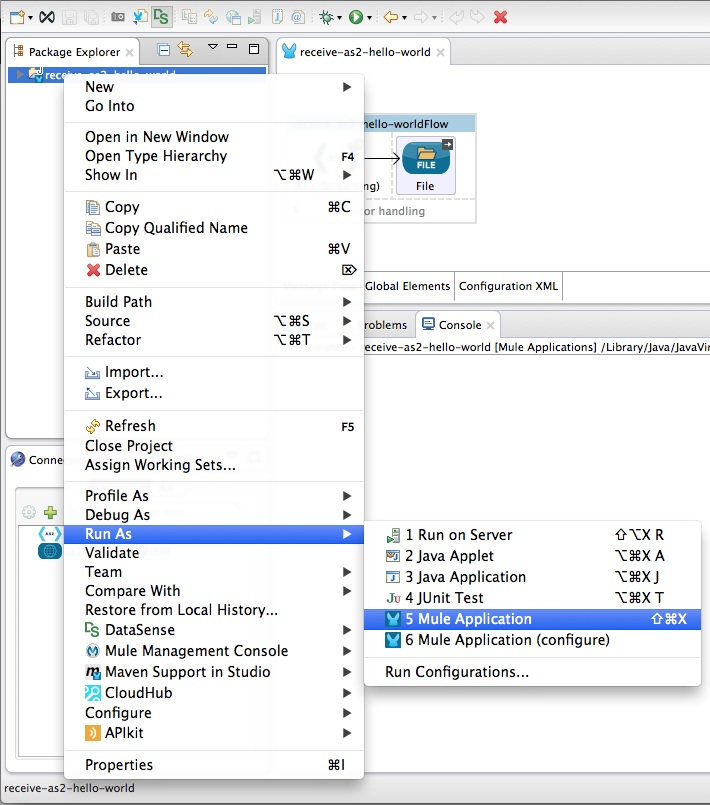The width and height of the screenshot is (710, 805).
Task: Expand the Compare With submenu
Action: (x=214, y=590)
